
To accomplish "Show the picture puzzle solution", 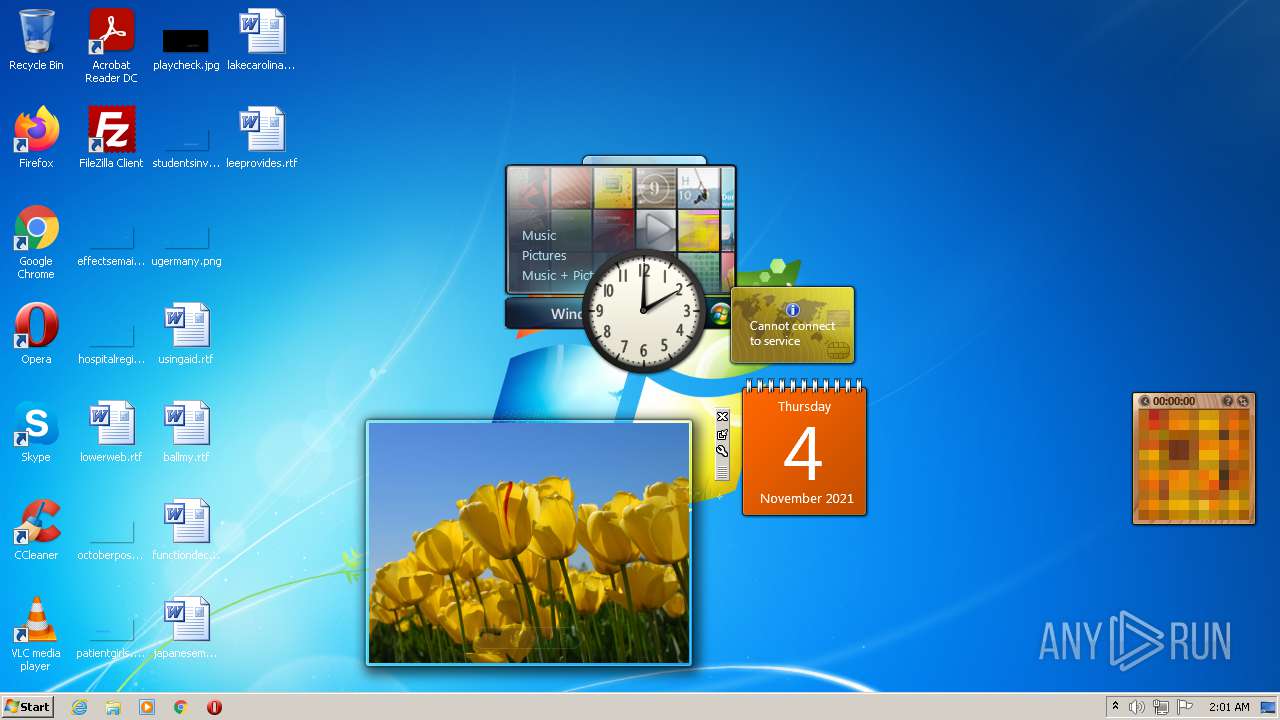I will coord(1228,401).
